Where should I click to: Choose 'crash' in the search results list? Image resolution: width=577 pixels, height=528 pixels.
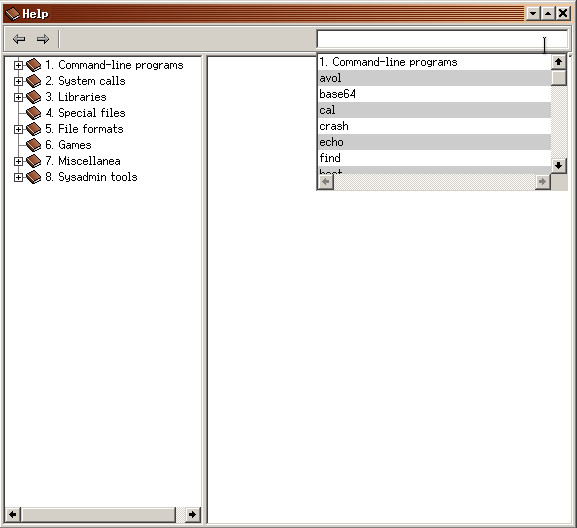coord(434,126)
